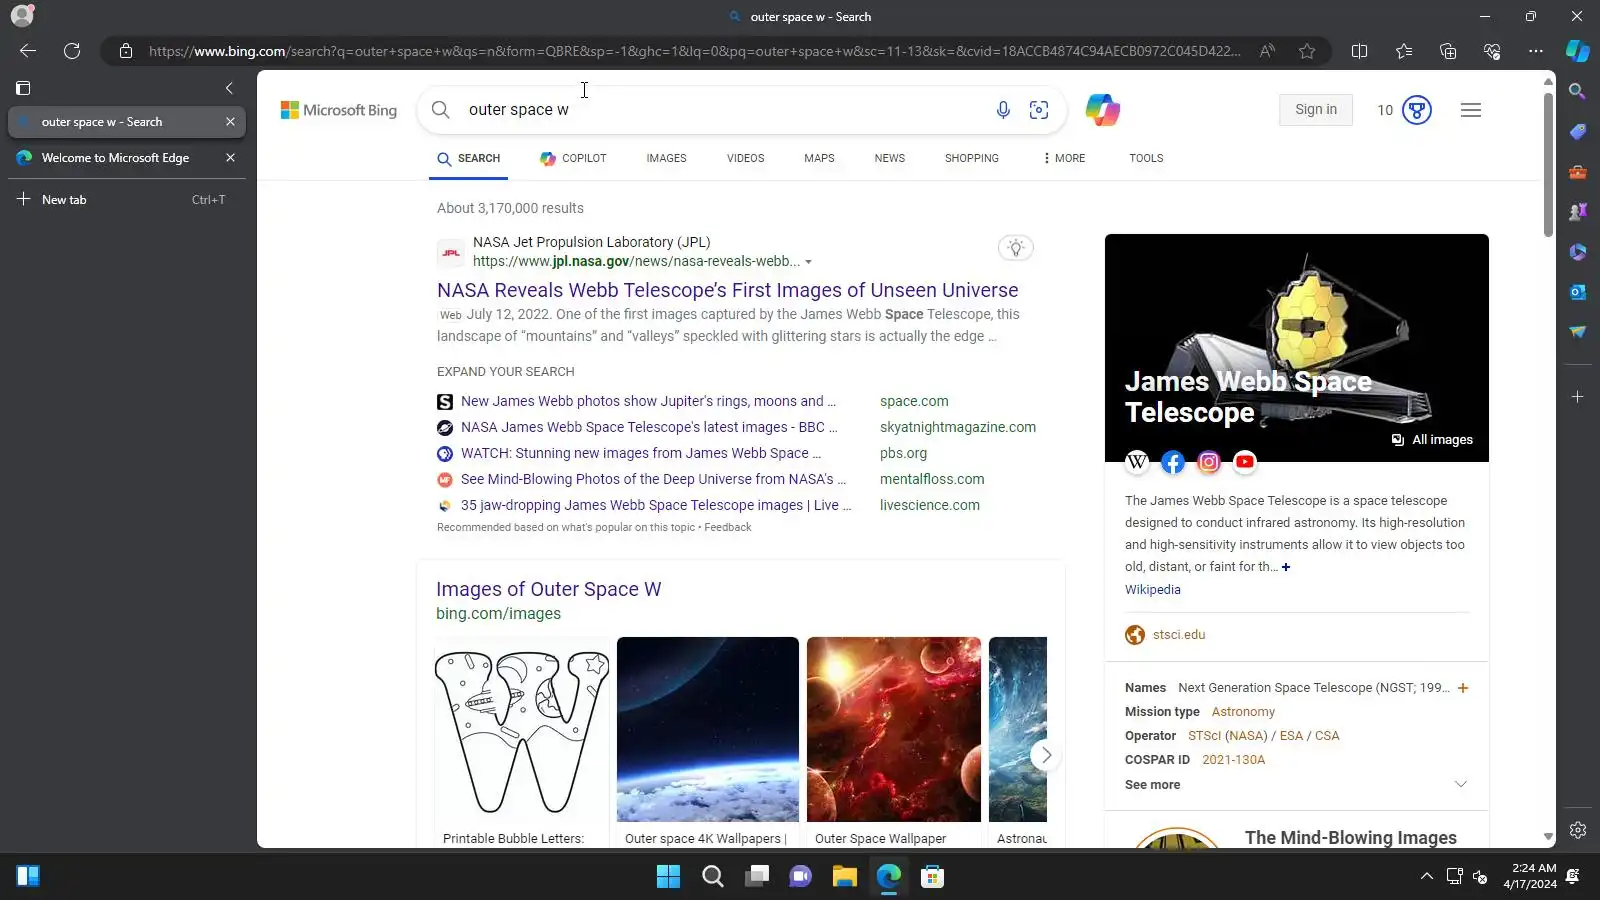Show next images with the carousel arrow

(x=1046, y=755)
